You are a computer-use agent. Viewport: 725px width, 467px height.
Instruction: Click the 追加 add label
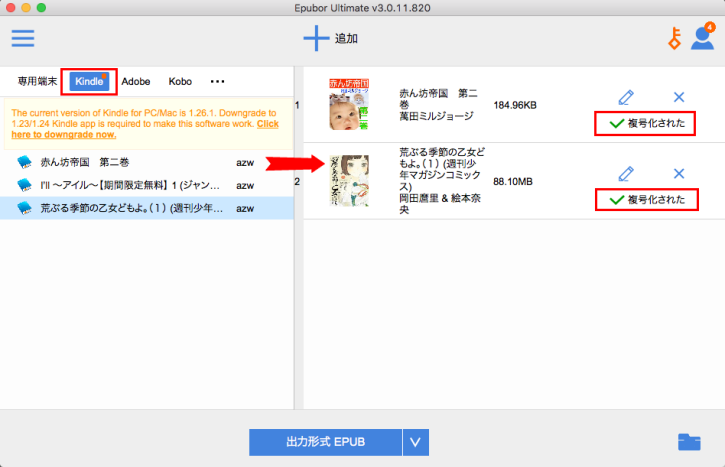click(x=346, y=38)
